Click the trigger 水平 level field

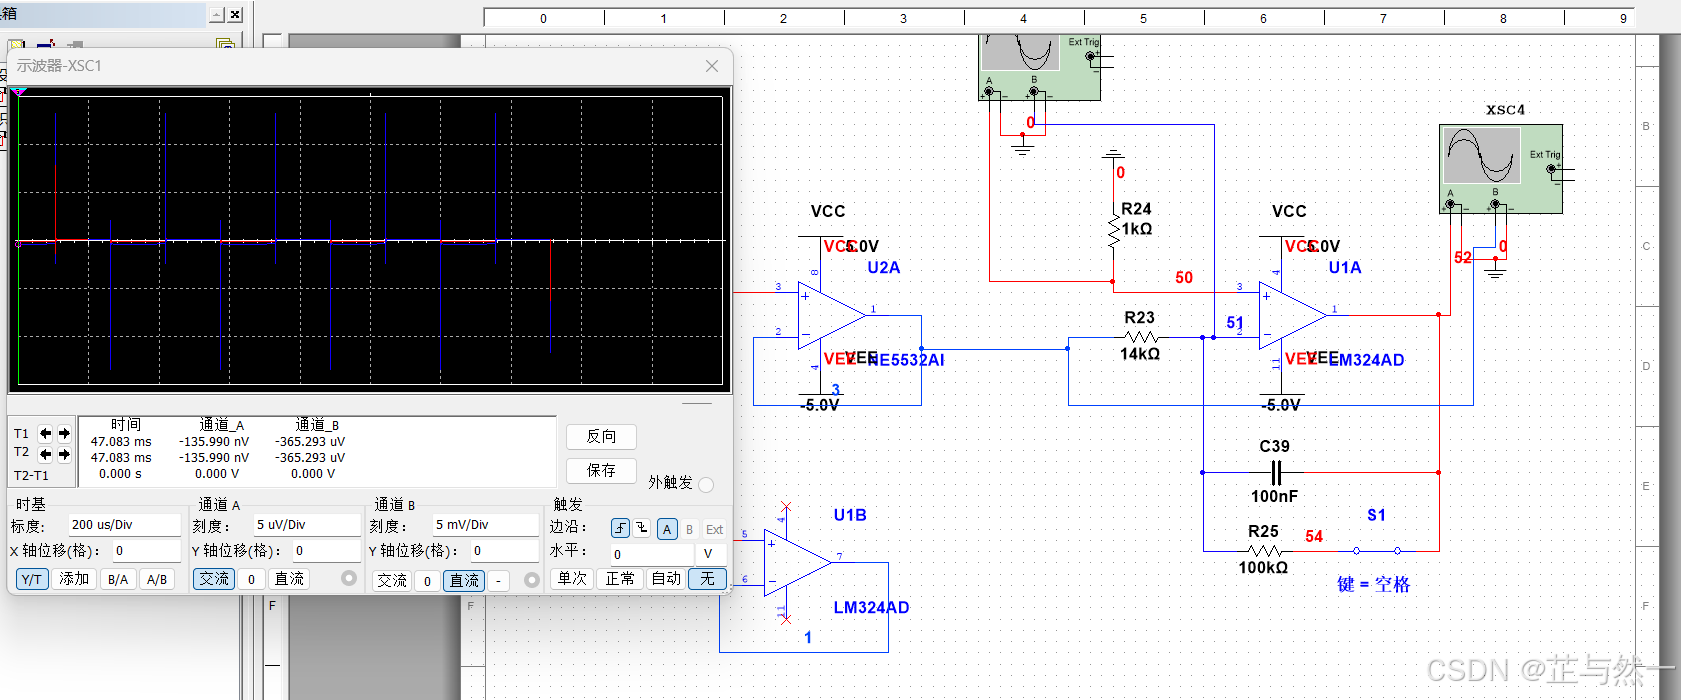pos(651,554)
